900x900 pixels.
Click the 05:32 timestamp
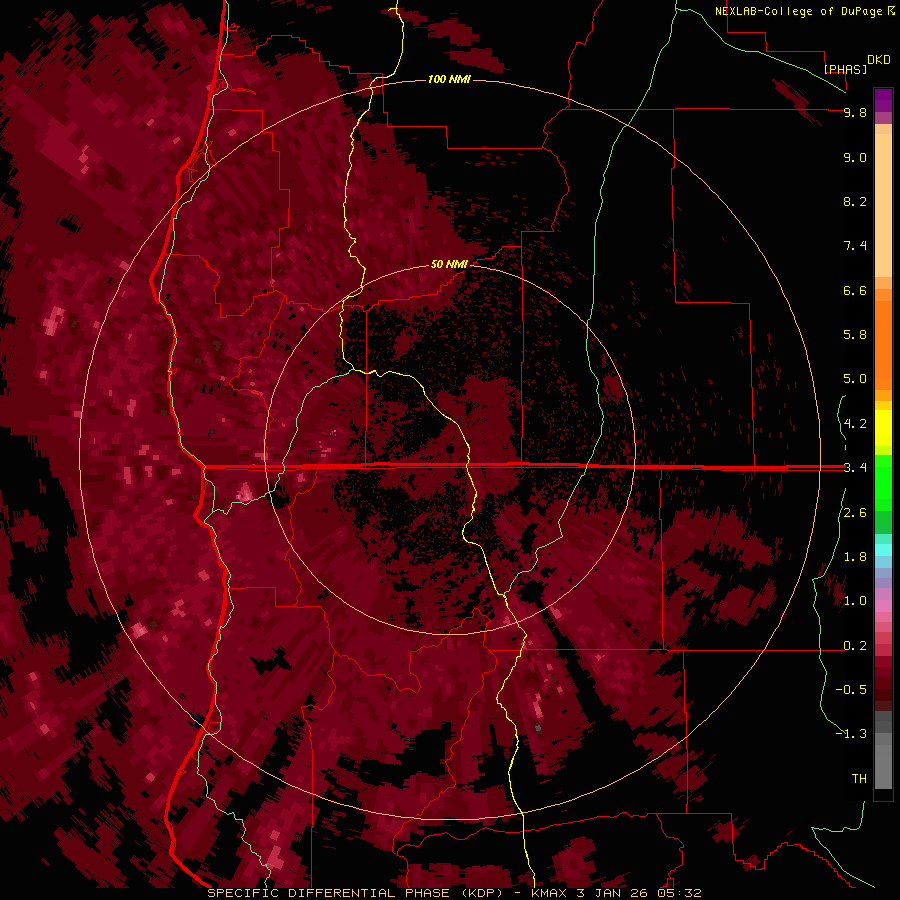[678, 893]
